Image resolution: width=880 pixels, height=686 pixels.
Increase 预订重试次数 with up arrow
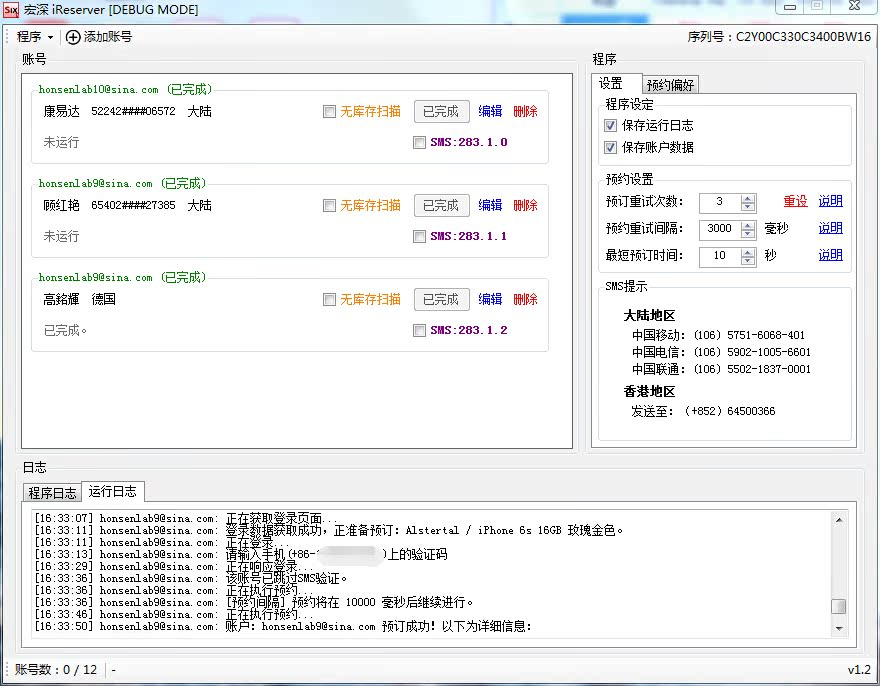pyautogui.click(x=748, y=197)
